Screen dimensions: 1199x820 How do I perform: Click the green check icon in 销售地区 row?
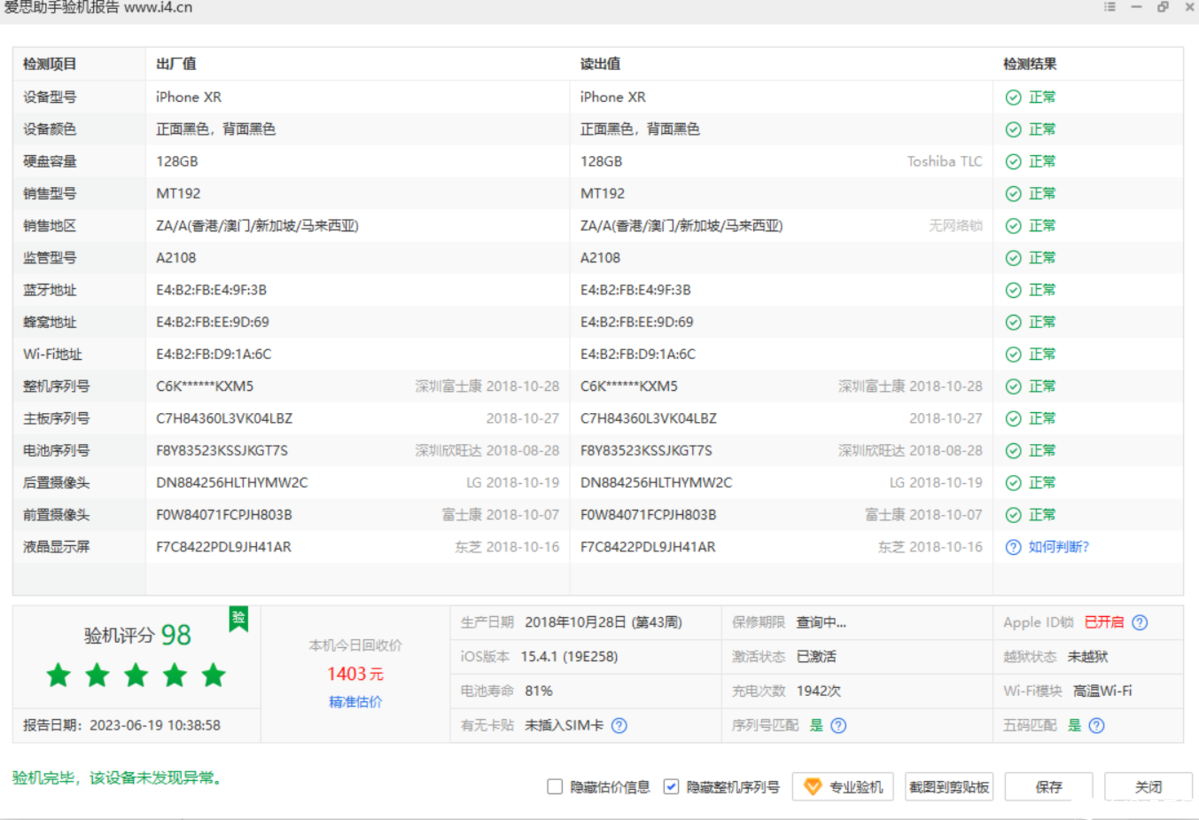[x=1013, y=226]
